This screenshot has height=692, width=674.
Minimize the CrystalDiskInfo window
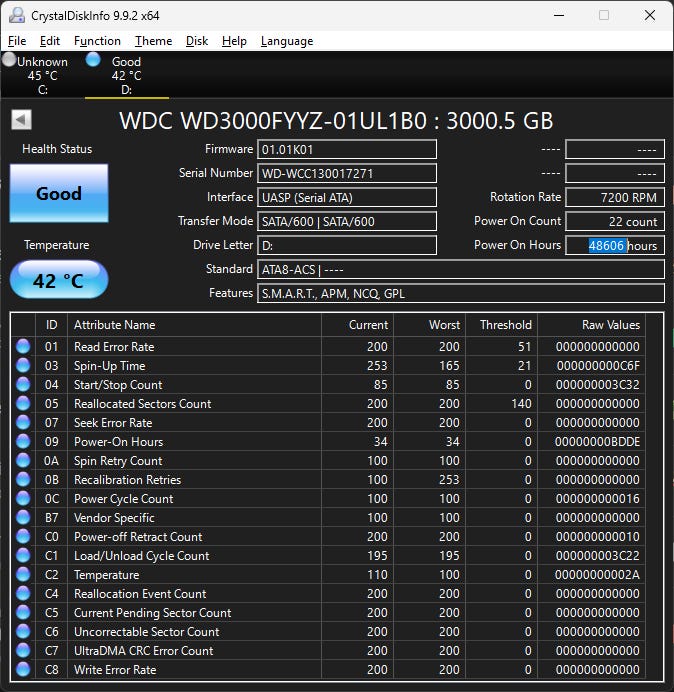click(559, 15)
